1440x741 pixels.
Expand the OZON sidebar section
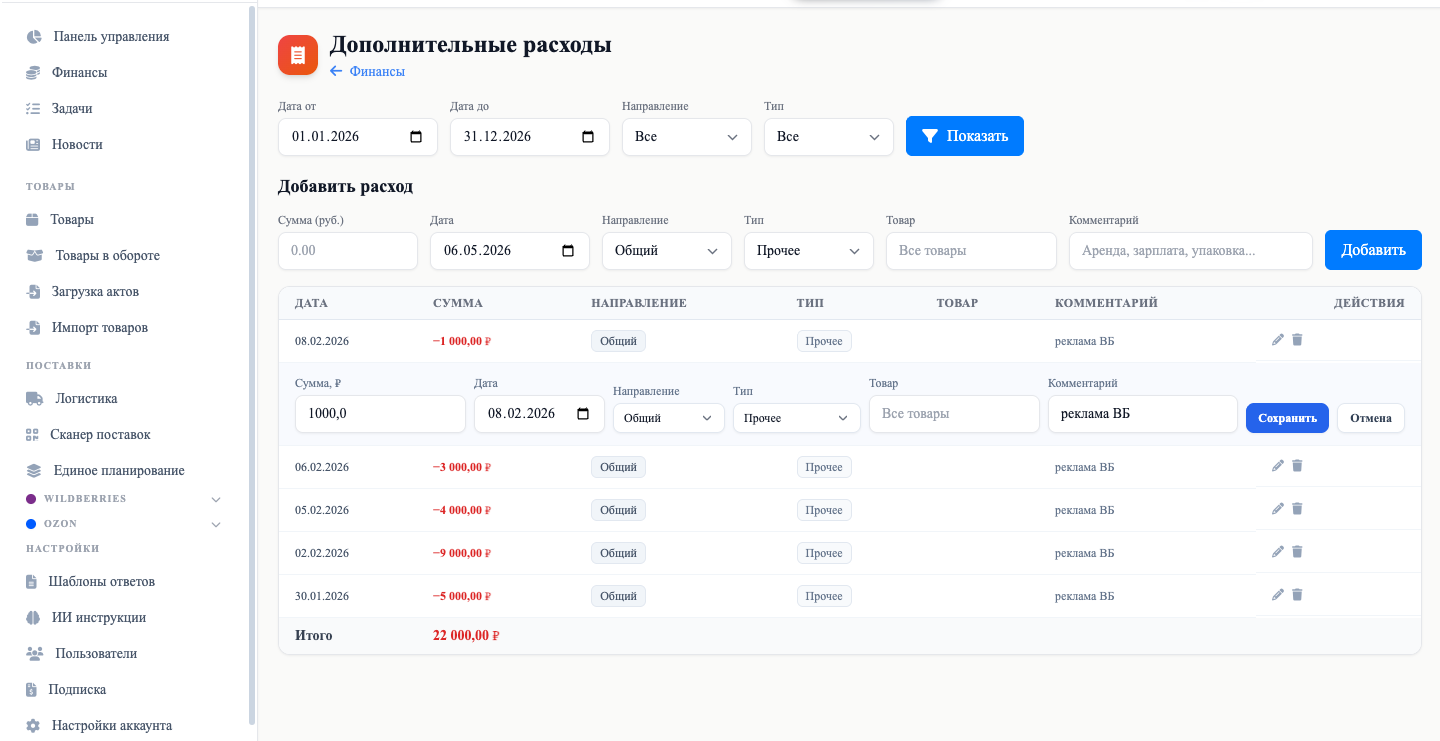click(x=216, y=524)
